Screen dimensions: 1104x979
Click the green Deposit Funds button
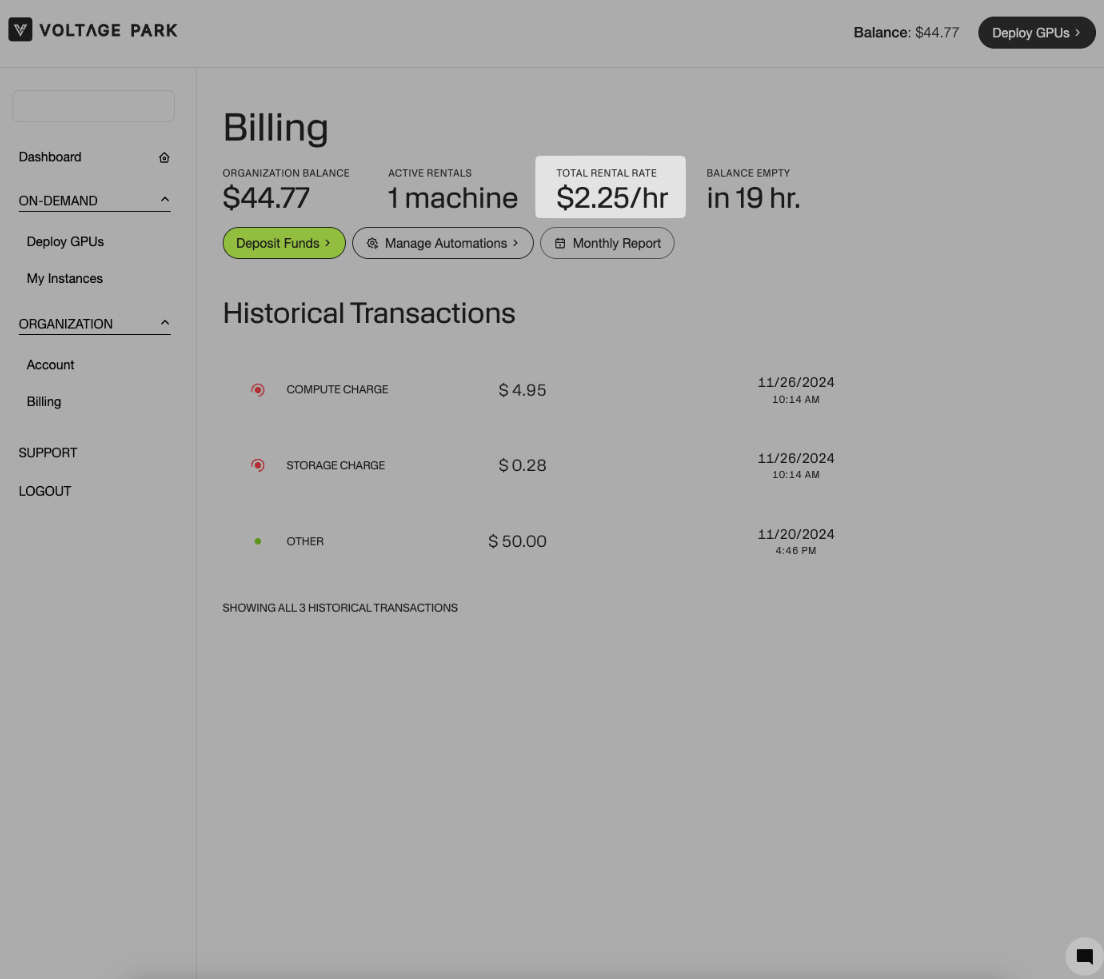tap(283, 243)
